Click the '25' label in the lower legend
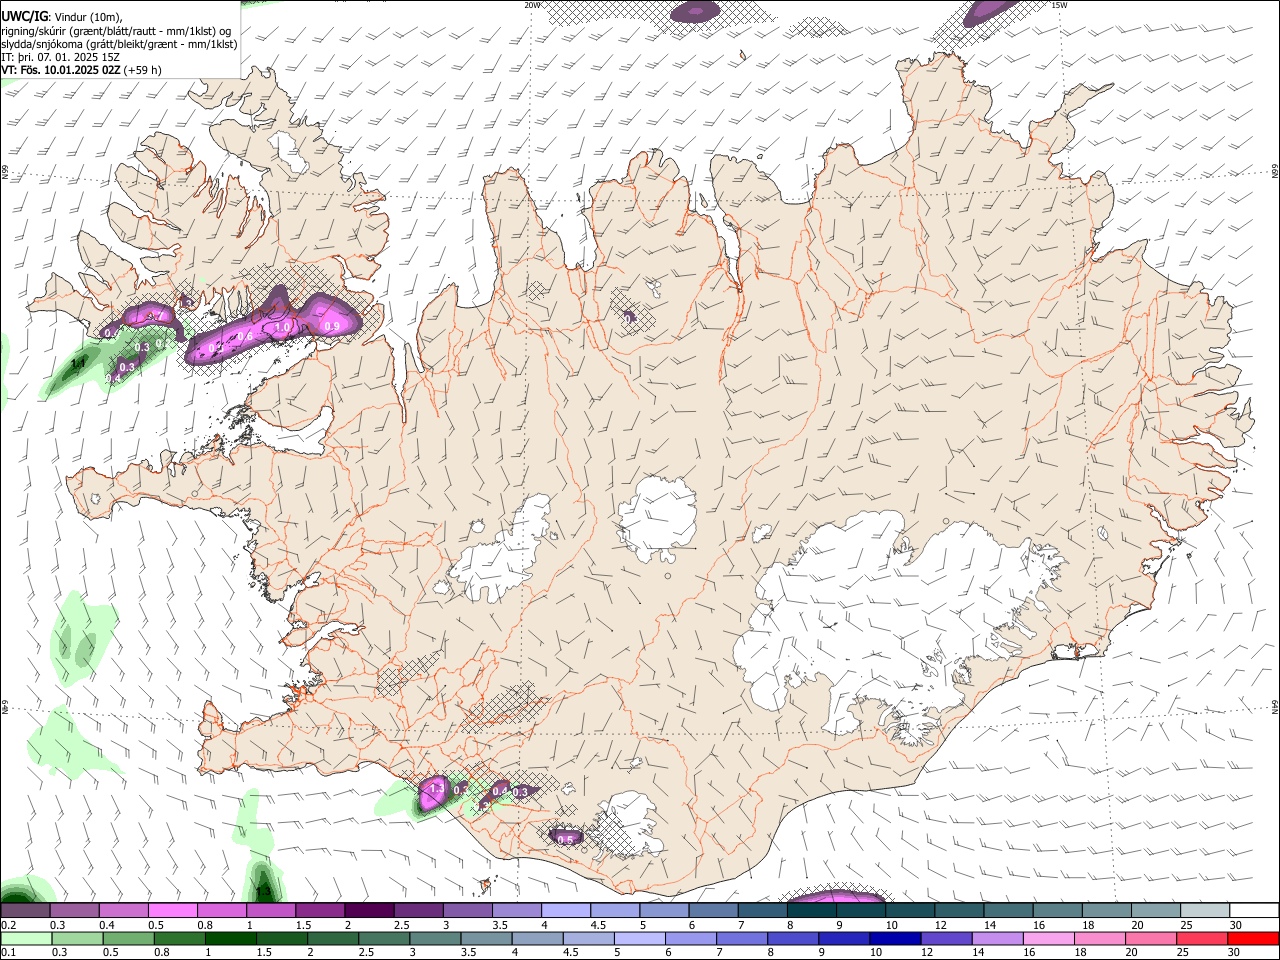The height and width of the screenshot is (960, 1280). [1183, 953]
